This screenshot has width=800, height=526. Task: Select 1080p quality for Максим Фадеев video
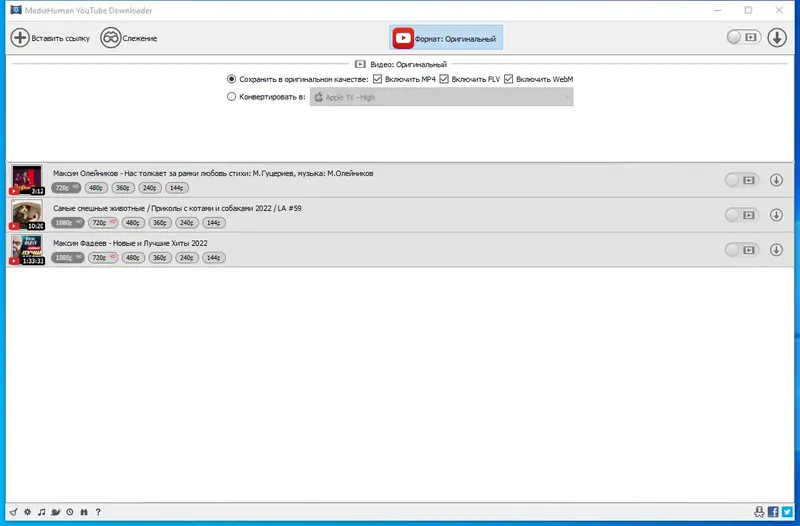pos(68,258)
